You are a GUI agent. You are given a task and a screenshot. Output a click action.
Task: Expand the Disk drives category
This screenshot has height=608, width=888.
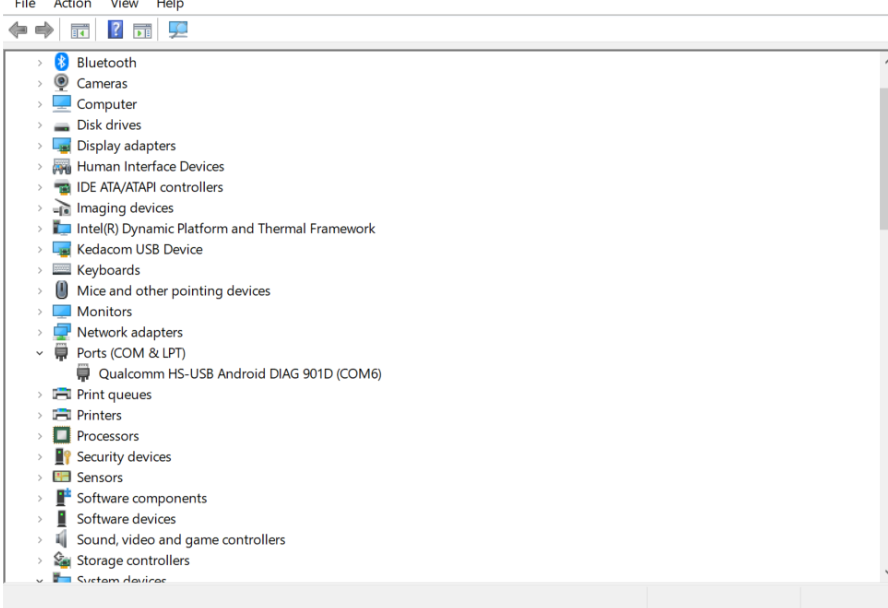[40, 125]
